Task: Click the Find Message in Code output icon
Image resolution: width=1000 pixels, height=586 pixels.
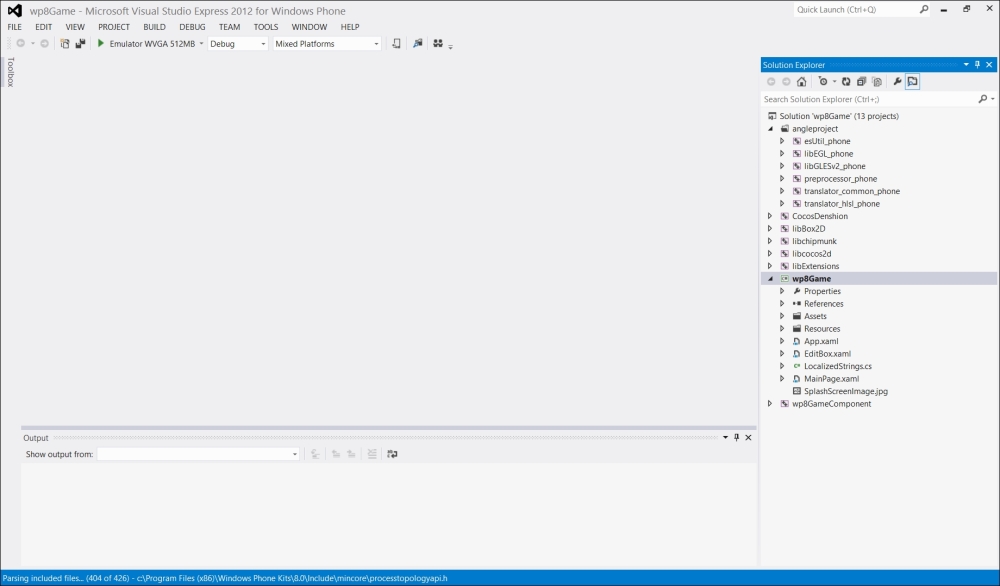Action: point(315,454)
